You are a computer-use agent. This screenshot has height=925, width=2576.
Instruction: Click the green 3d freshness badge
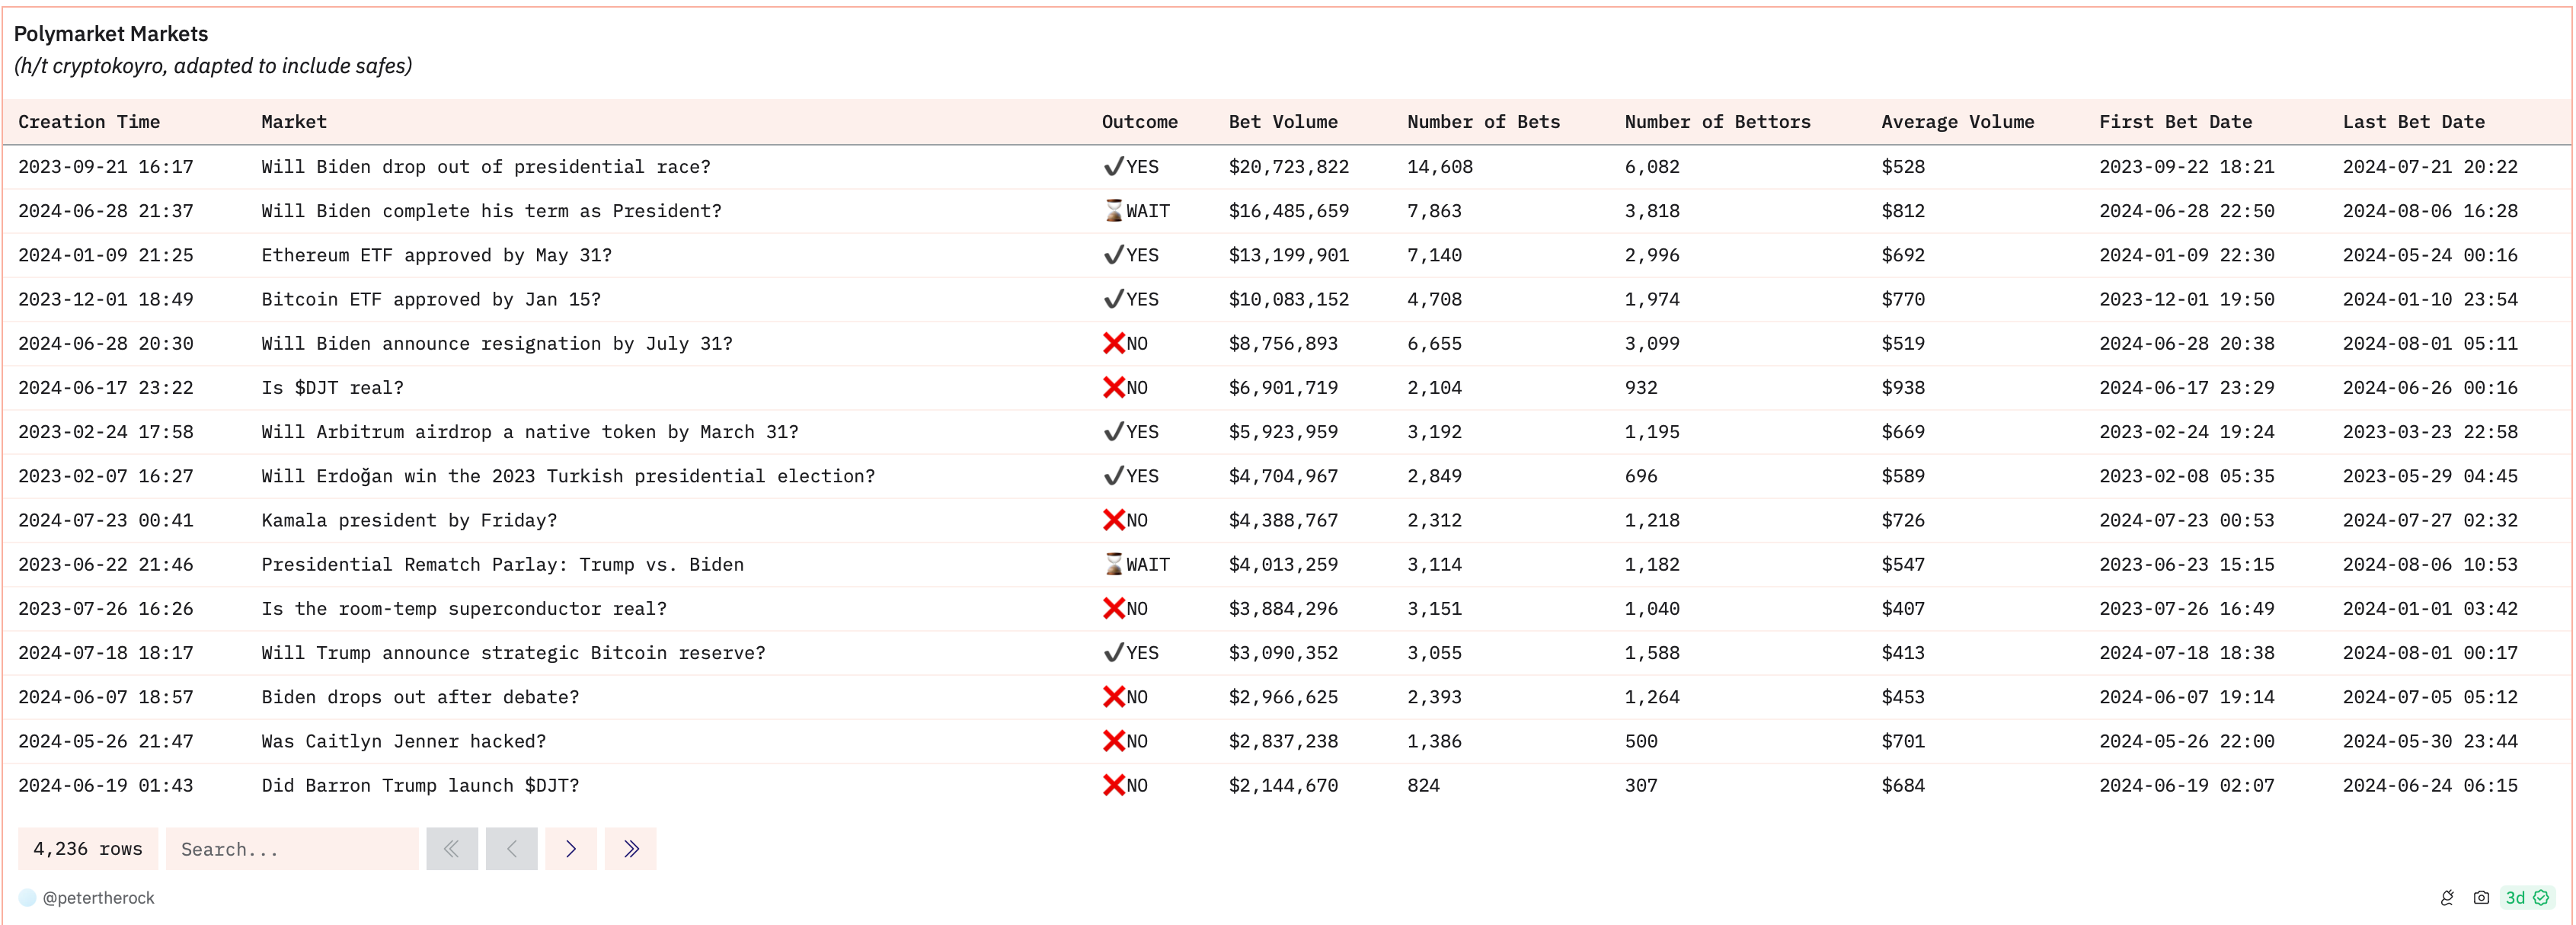click(2527, 898)
